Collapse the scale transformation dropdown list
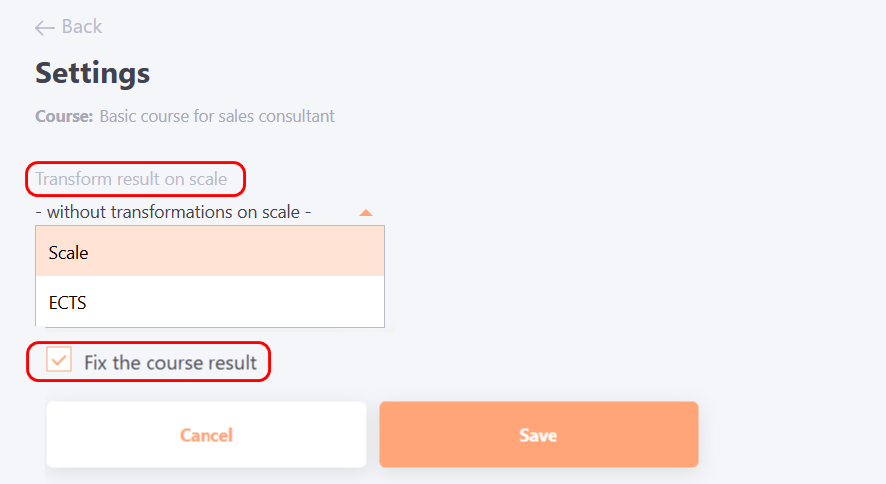The width and height of the screenshot is (886, 484). pos(366,212)
